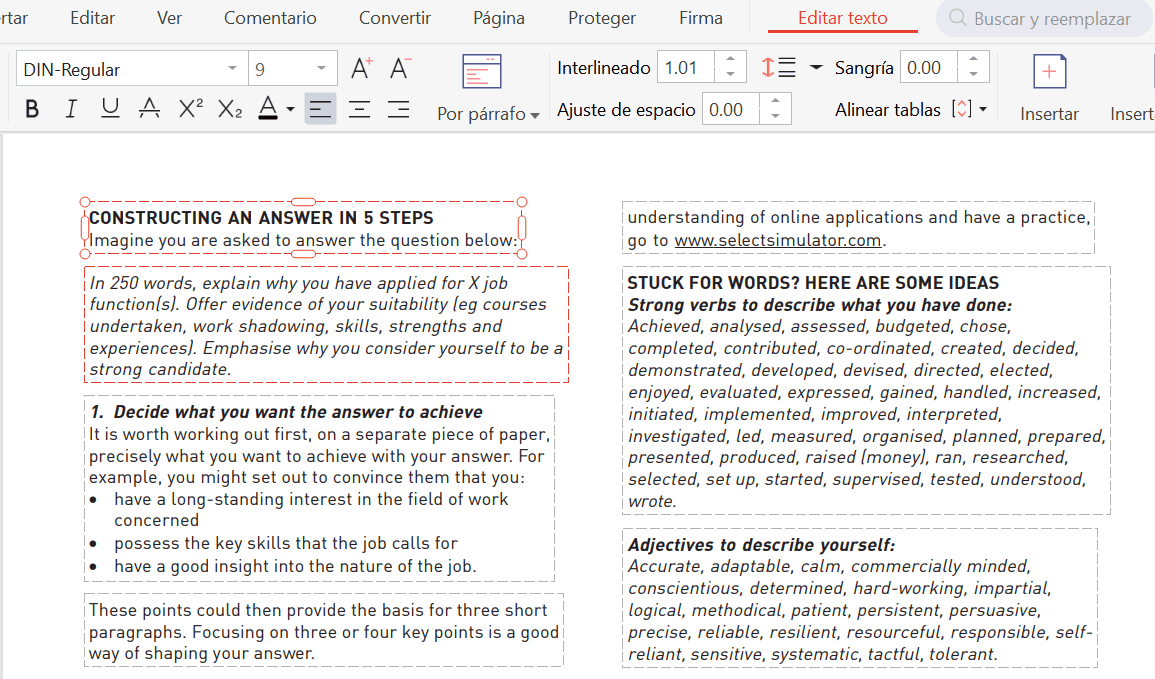Toggle underline formatting

(x=110, y=109)
